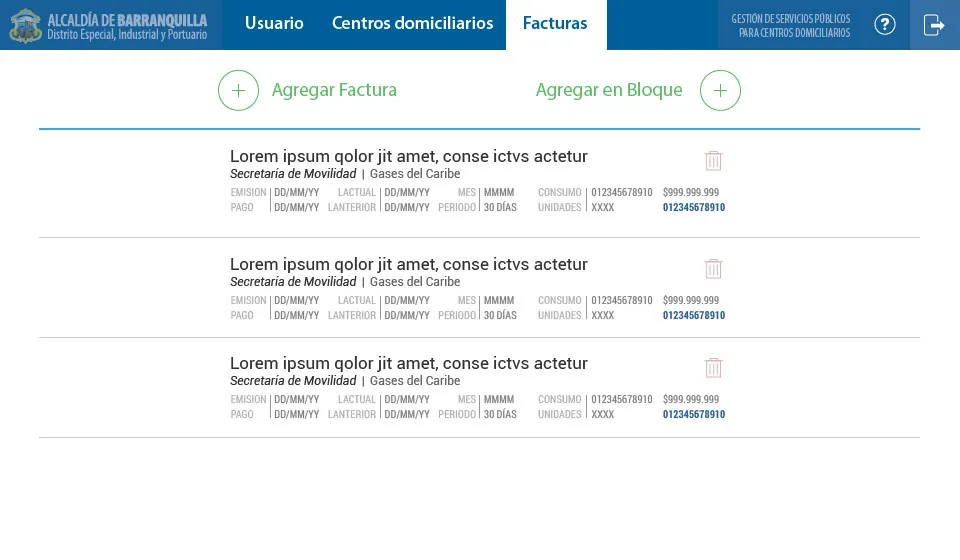Click second invoice LANTERIOR date DD/MM/YY
This screenshot has width=960, height=560.
tap(407, 315)
